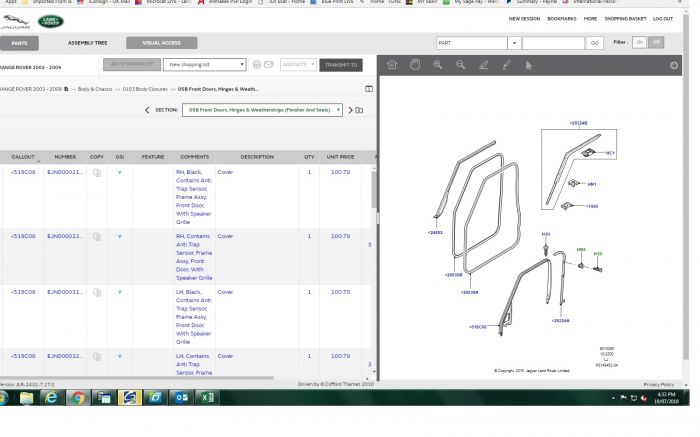Copy part number EJN000032
Screen dimensions: 700x437
coord(97,356)
